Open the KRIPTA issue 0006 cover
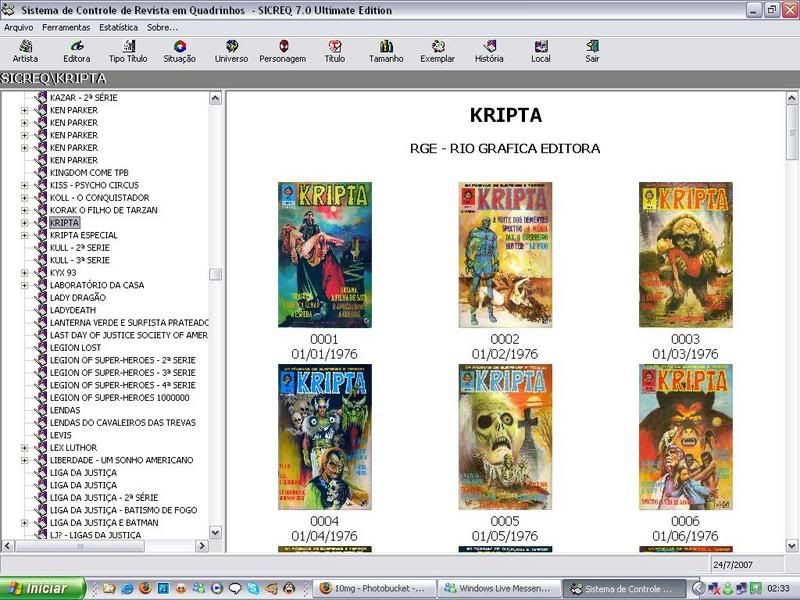800x600 pixels. tap(686, 437)
